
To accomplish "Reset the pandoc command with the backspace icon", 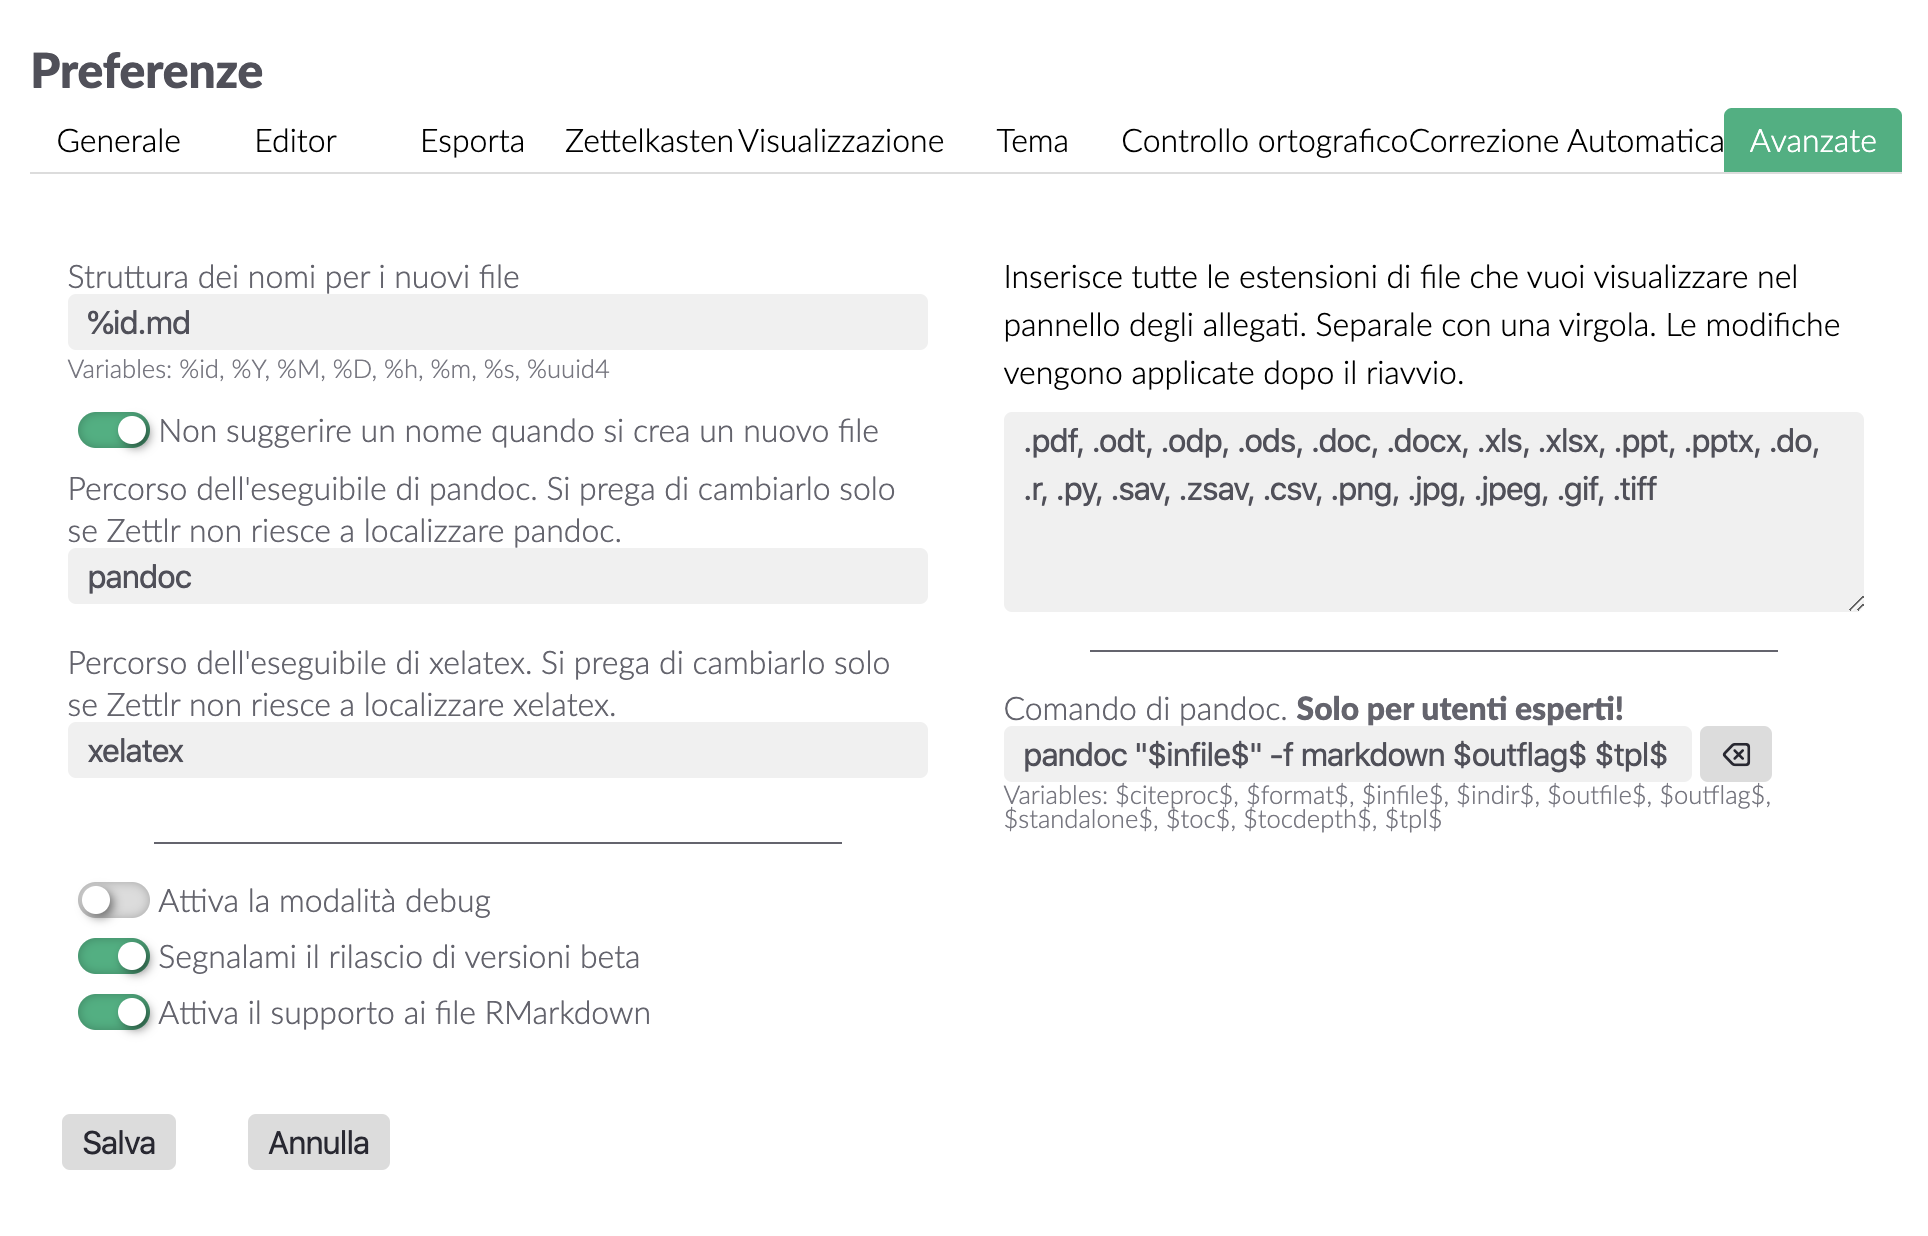I will pyautogui.click(x=1735, y=754).
